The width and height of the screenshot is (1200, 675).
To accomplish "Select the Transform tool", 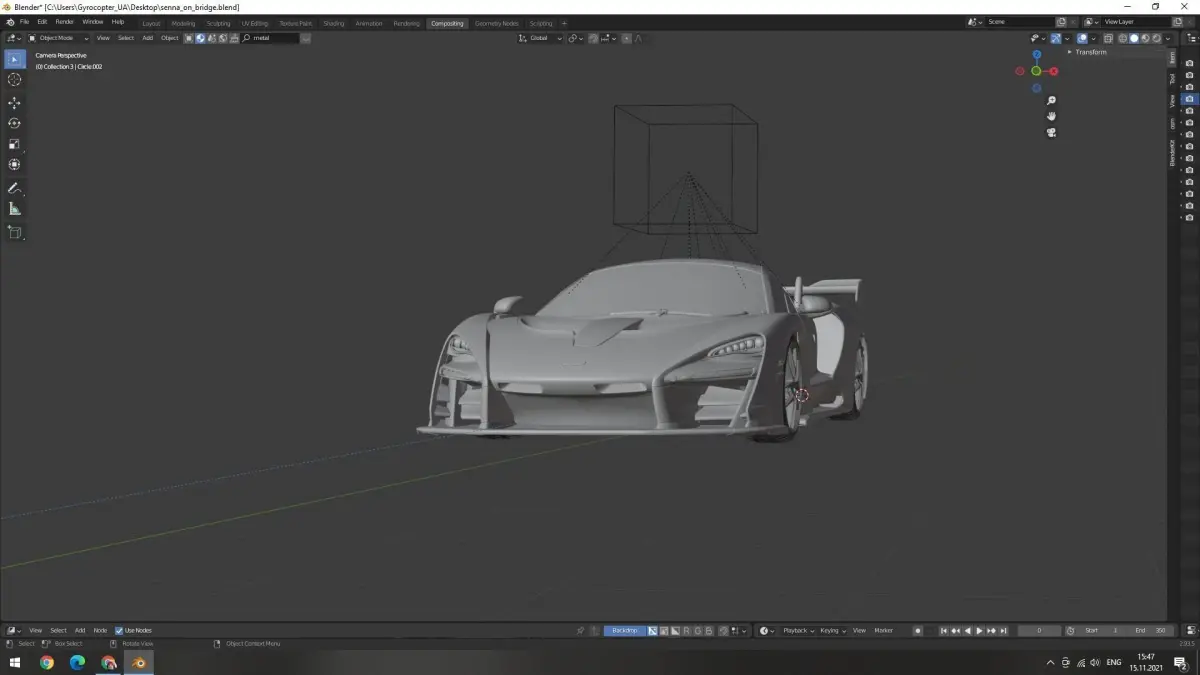I will pyautogui.click(x=14, y=164).
